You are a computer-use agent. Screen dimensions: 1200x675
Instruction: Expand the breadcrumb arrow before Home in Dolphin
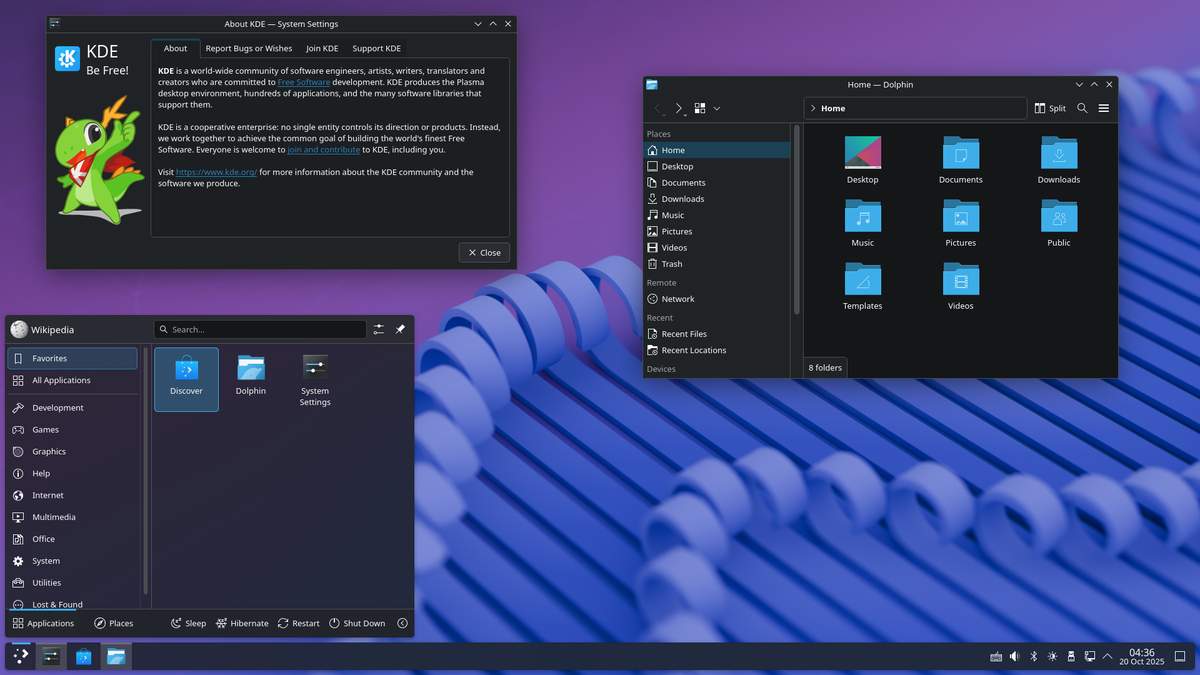coord(813,108)
